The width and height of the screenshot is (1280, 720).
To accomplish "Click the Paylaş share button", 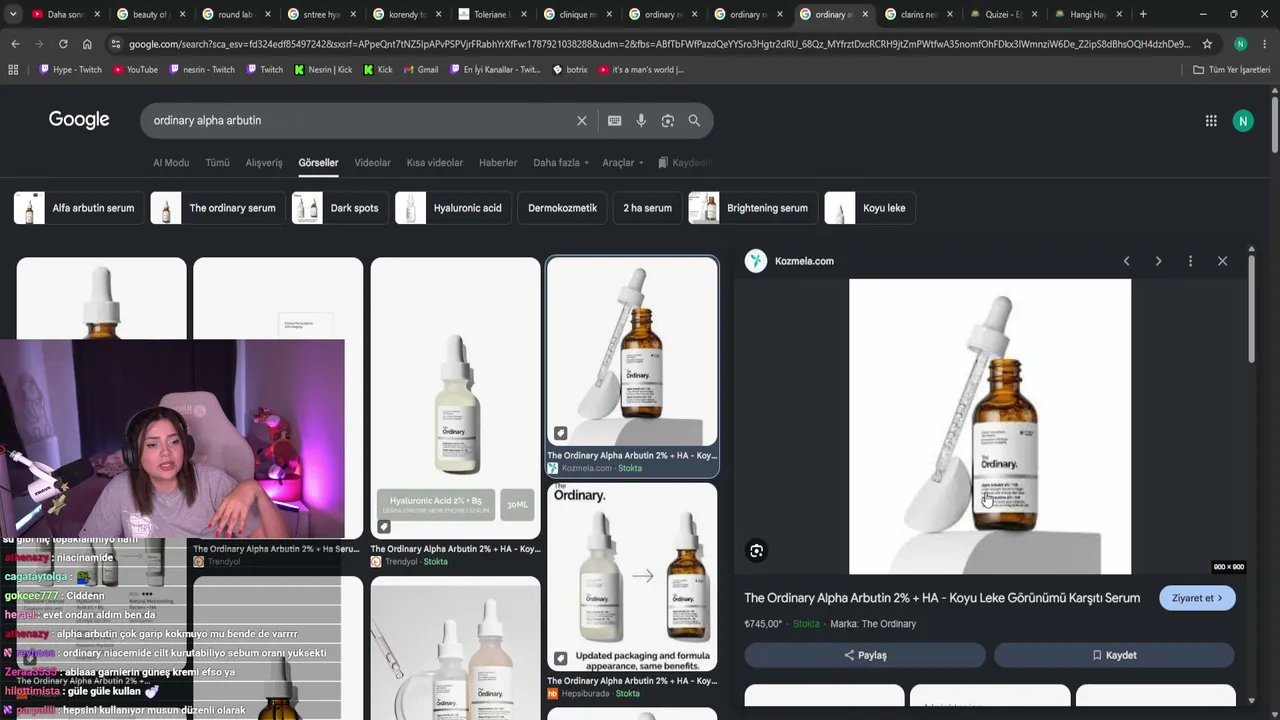I will point(865,655).
